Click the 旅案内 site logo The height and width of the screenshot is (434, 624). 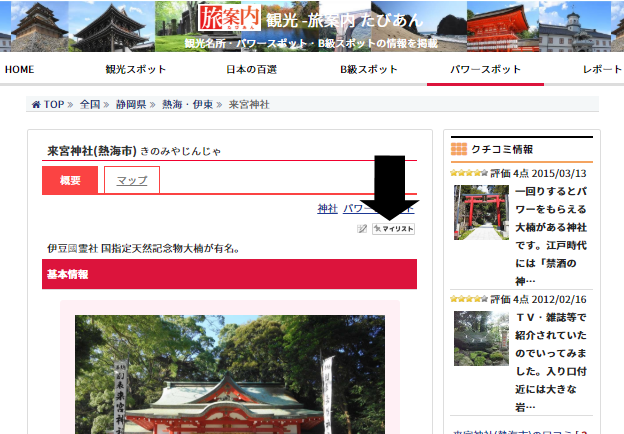point(228,18)
